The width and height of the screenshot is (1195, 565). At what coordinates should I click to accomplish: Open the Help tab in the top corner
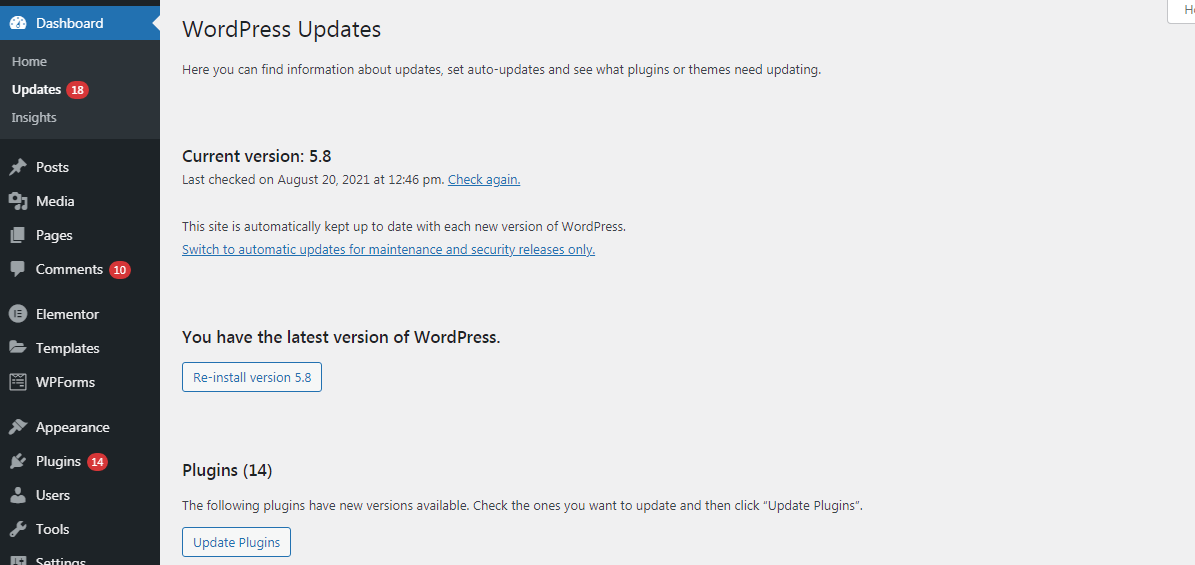click(1183, 10)
